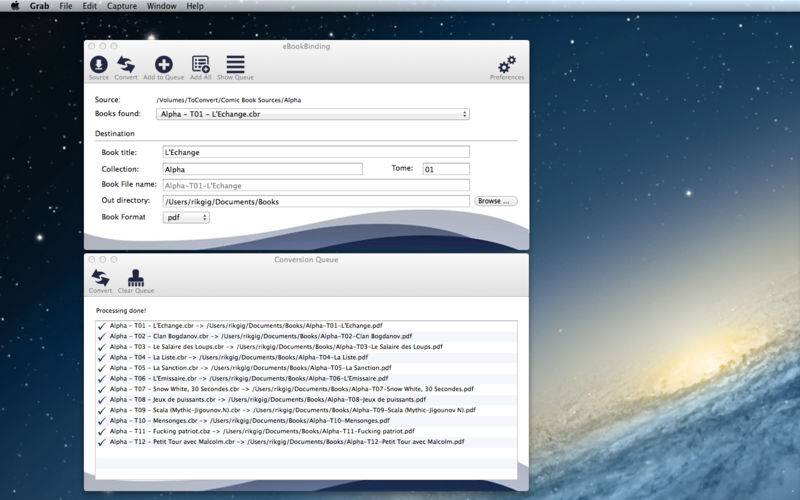Click the checkmark beside Alpha T01 row
The height and width of the screenshot is (500, 800).
coord(102,326)
